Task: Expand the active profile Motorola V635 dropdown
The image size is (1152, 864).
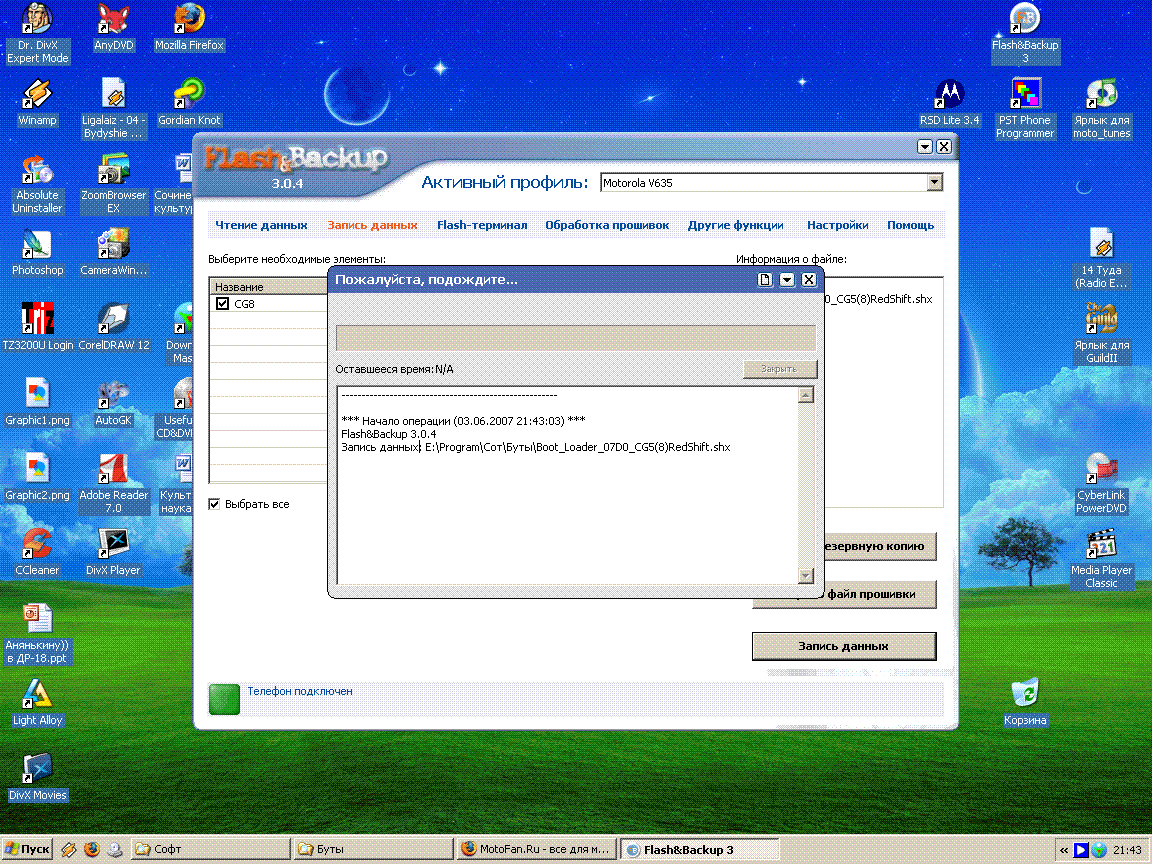Action: point(935,182)
